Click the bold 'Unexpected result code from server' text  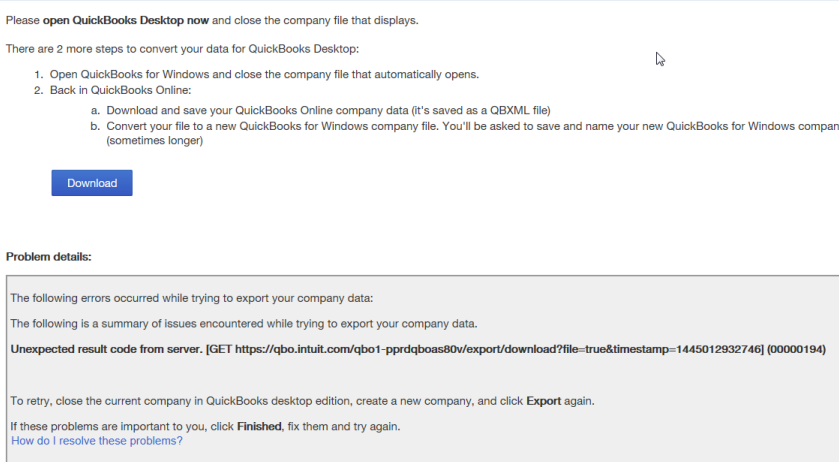[106, 350]
